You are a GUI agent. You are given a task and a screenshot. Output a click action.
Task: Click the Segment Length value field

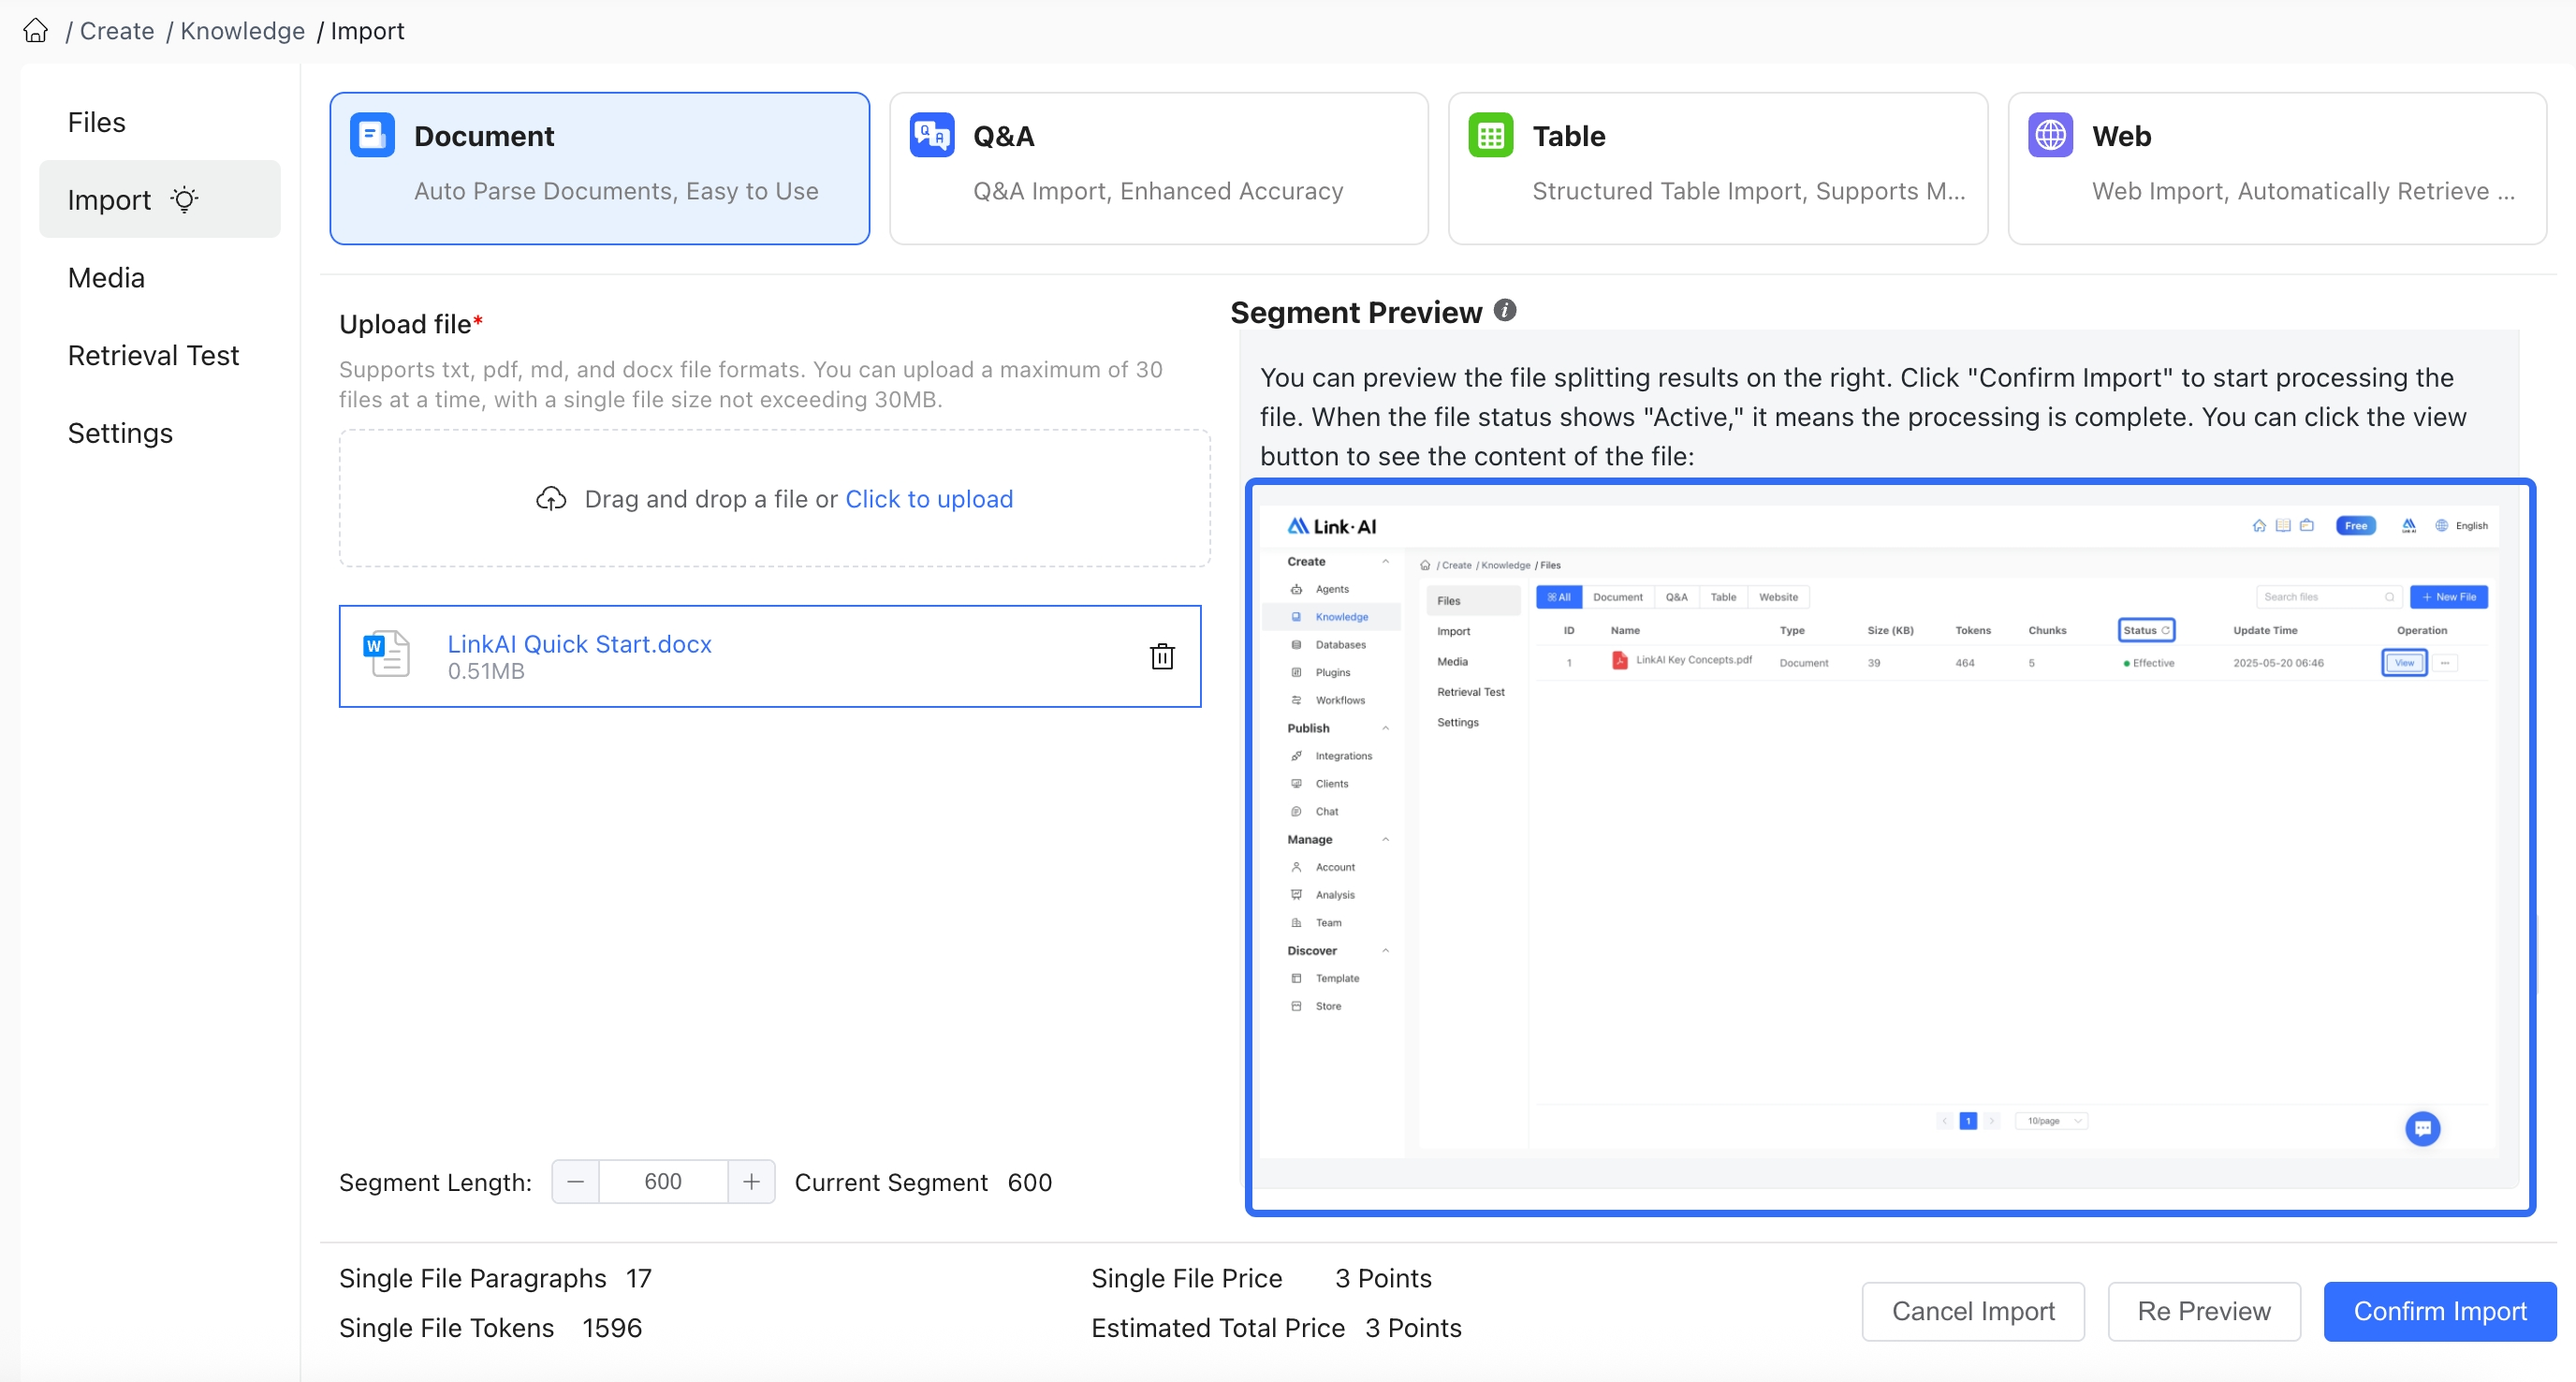click(663, 1182)
